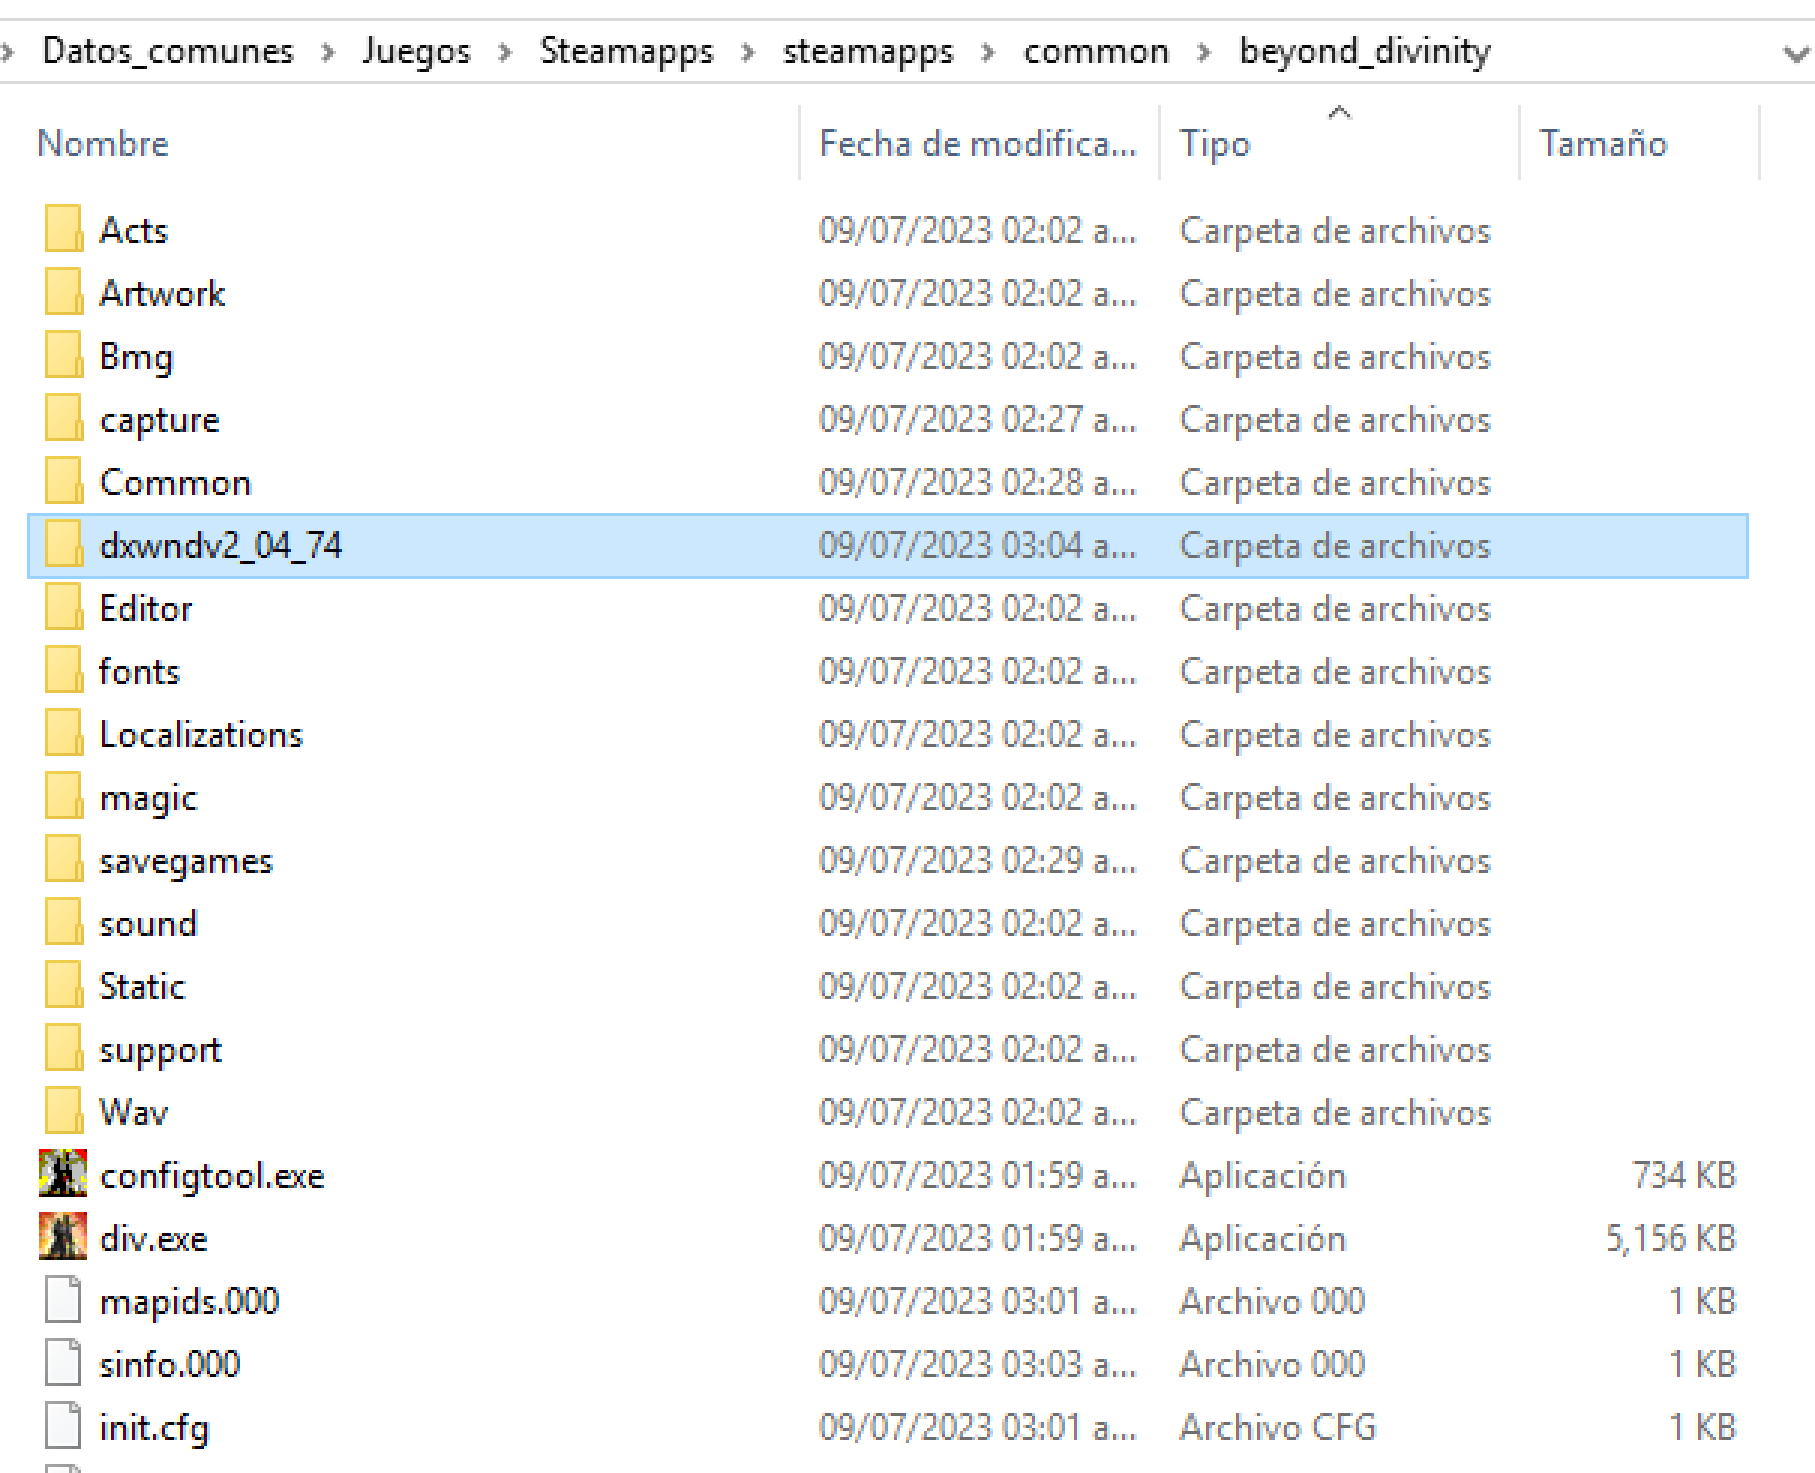1815x1473 pixels.
Task: Expand the Juegos breadcrumb chevron
Action: click(505, 52)
